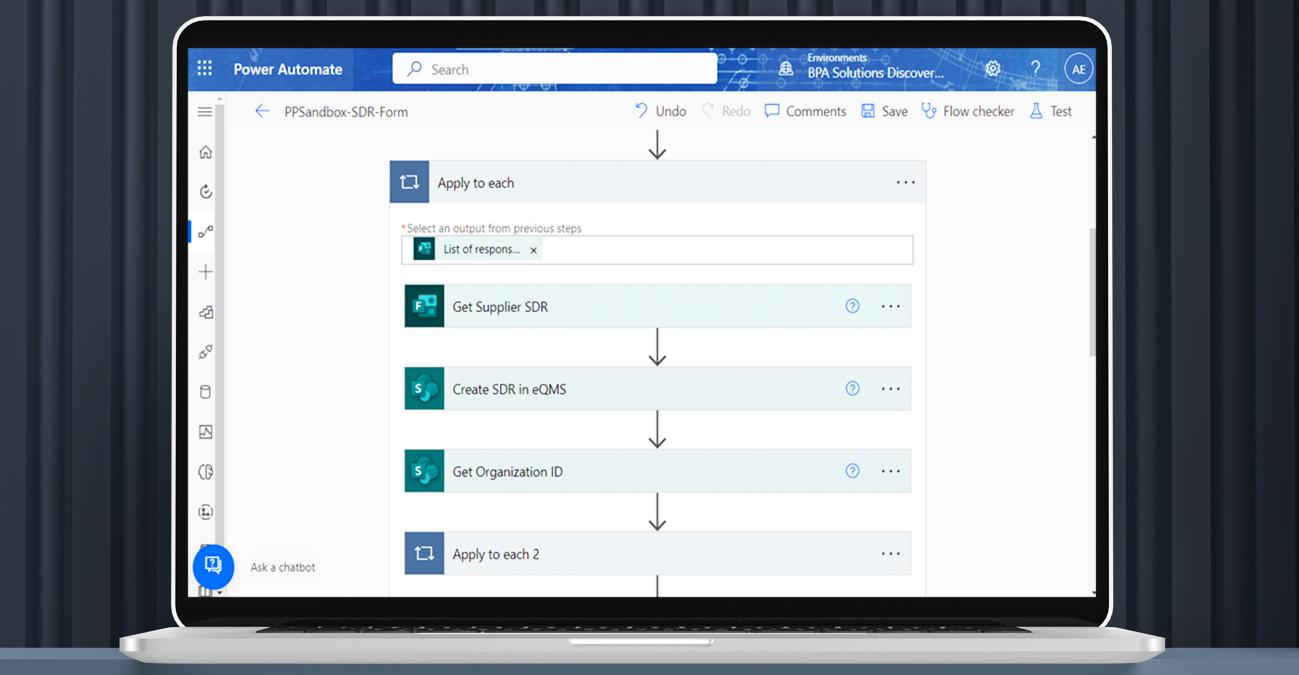The height and width of the screenshot is (675, 1299).
Task: Open the Create SDR in eQMS ellipsis menu
Action: (x=890, y=389)
